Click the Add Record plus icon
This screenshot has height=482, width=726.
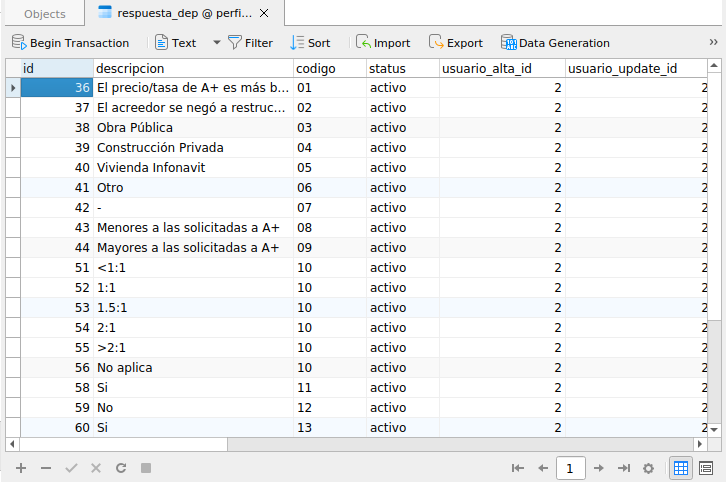pos(20,467)
